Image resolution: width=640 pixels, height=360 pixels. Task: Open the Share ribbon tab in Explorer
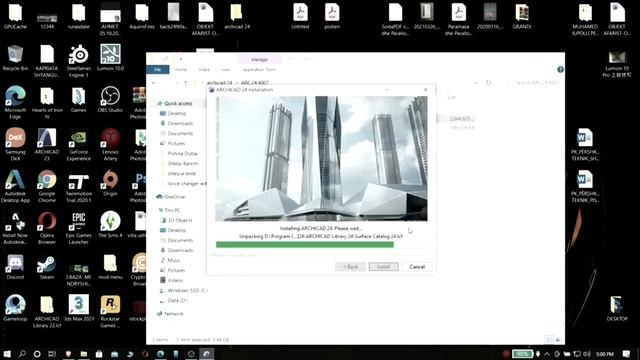click(204, 70)
